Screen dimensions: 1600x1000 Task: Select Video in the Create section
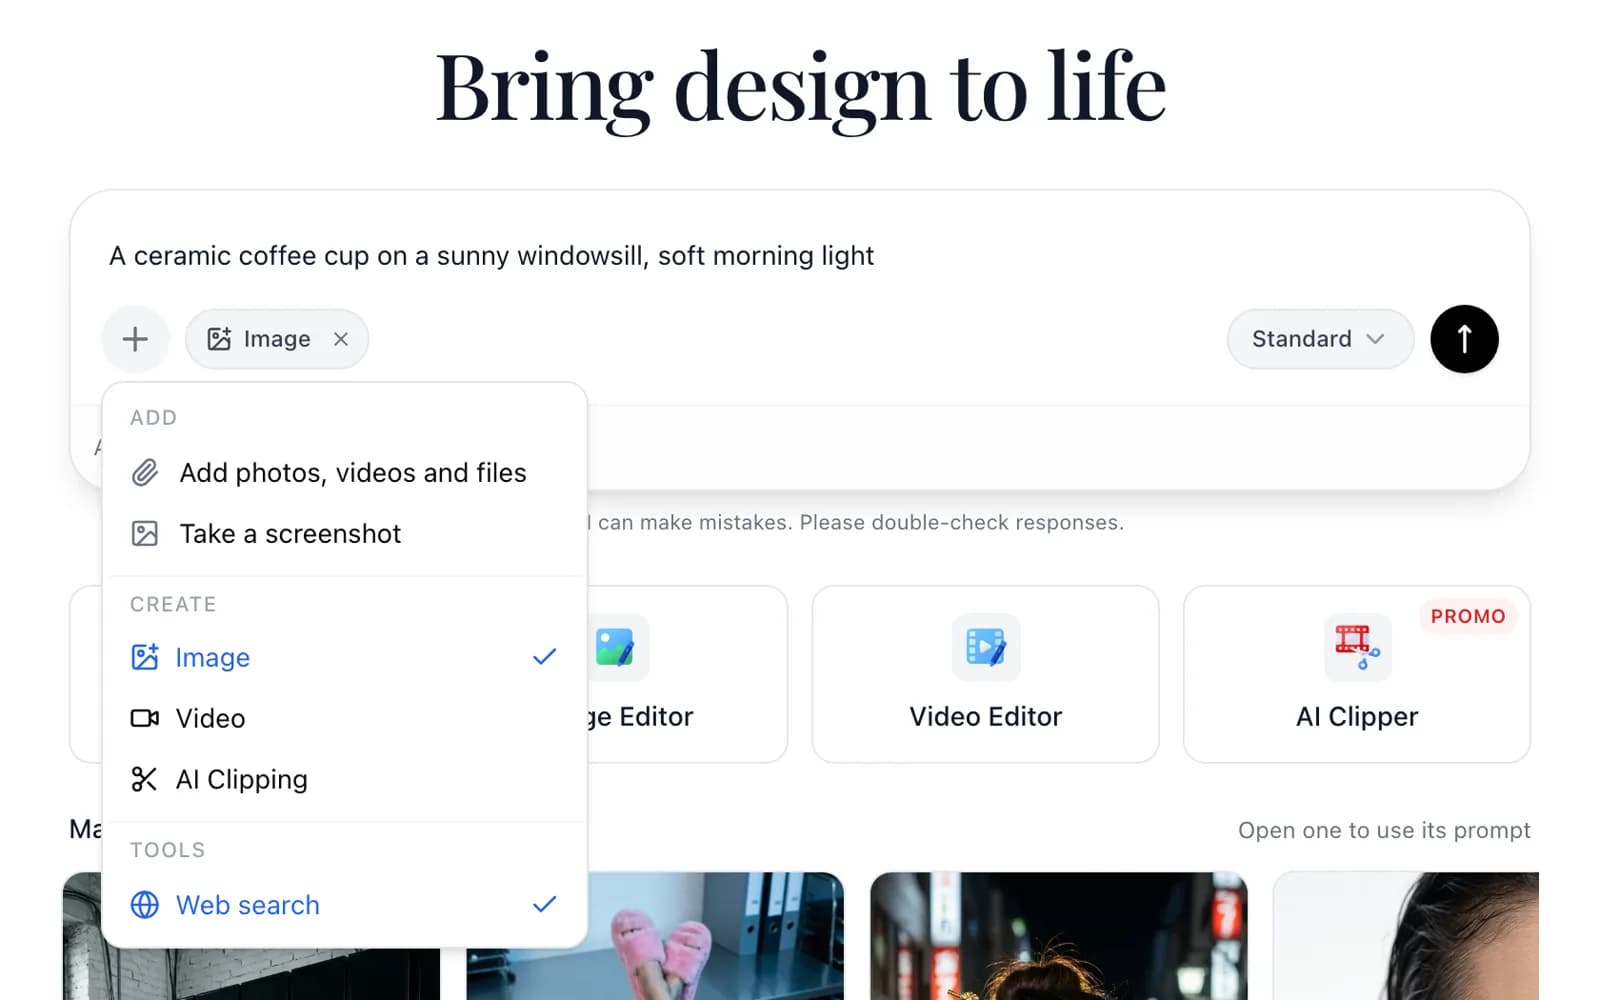(x=344, y=718)
